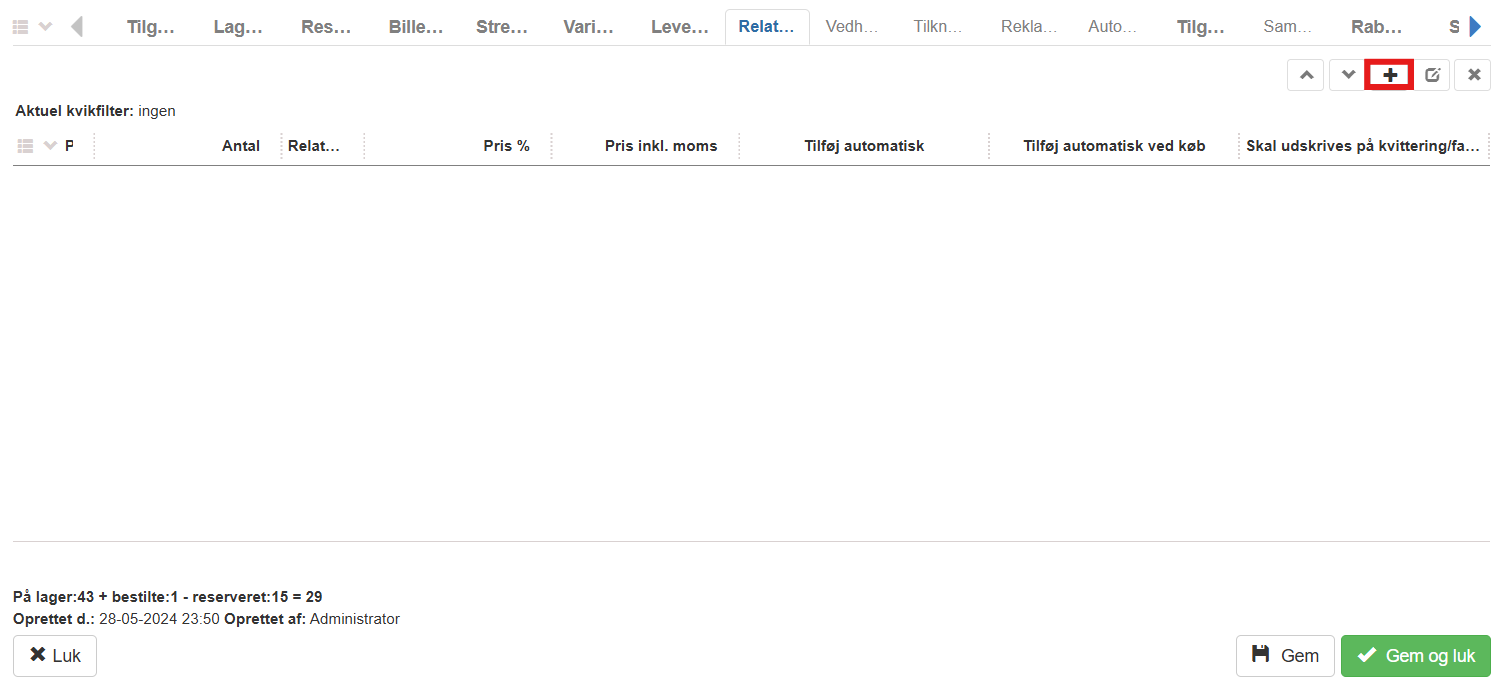Sort by Tilføj automatisk ved køb header
The width and height of the screenshot is (1507, 694).
[1114, 146]
